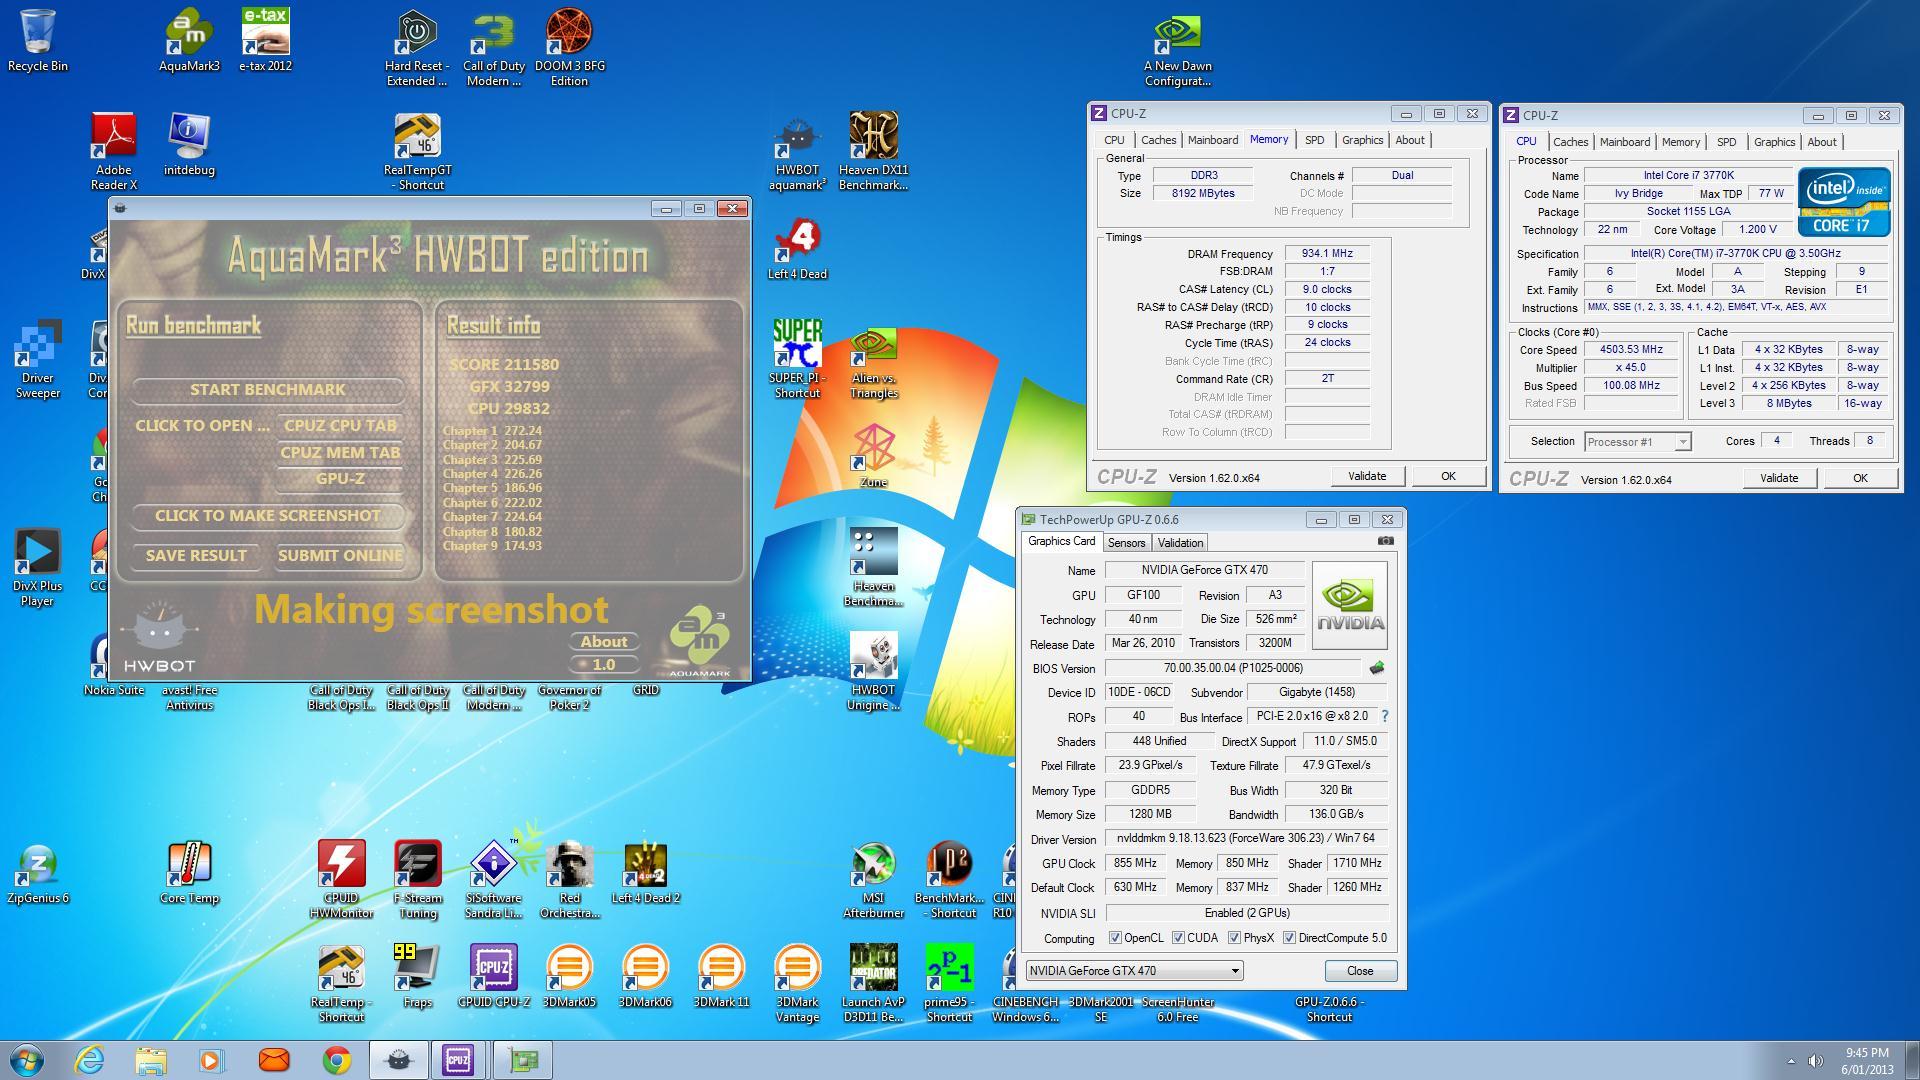Switch to Sensors tab in GPU-Z
Image resolution: width=1920 pixels, height=1080 pixels.
click(1126, 543)
